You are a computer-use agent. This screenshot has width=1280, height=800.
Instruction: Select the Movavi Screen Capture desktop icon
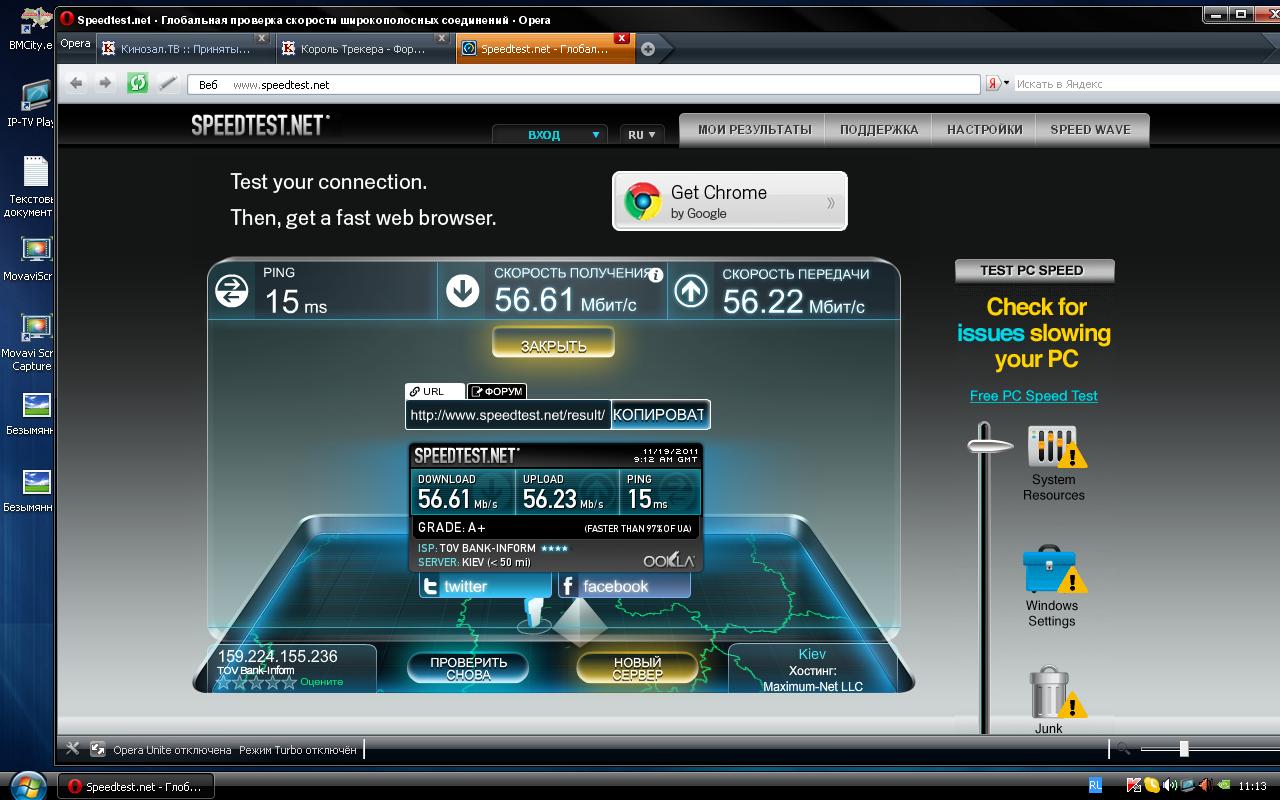[30, 343]
